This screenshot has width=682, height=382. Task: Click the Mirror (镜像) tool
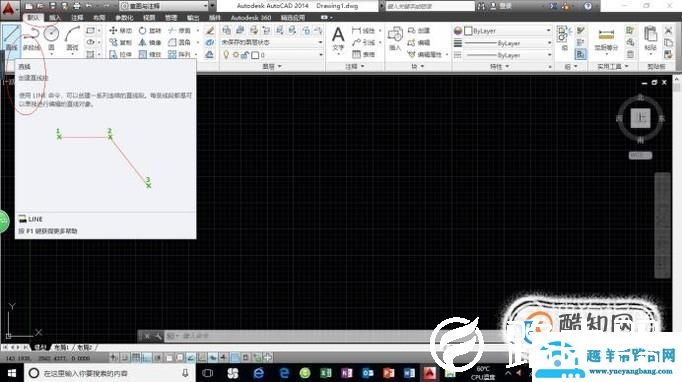pyautogui.click(x=150, y=42)
